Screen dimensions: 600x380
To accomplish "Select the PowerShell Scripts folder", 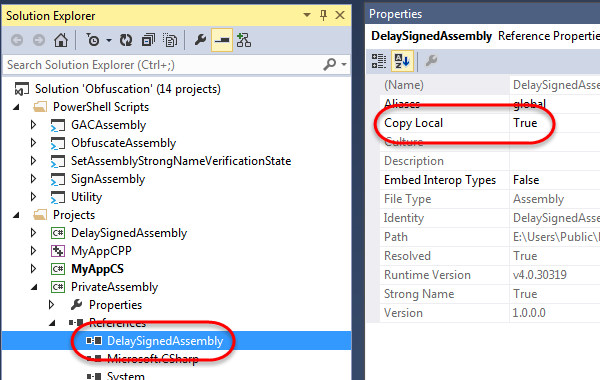I will click(x=101, y=107).
